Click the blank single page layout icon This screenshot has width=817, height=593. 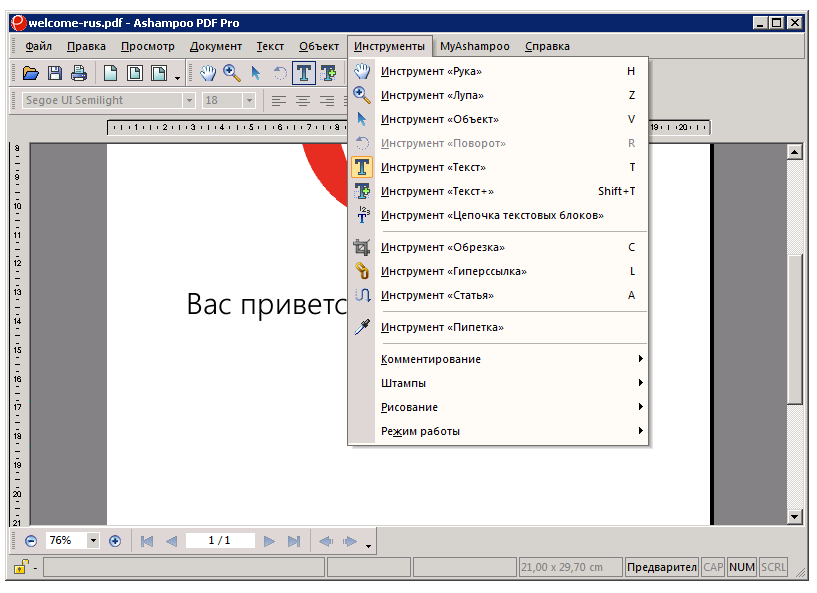click(110, 73)
